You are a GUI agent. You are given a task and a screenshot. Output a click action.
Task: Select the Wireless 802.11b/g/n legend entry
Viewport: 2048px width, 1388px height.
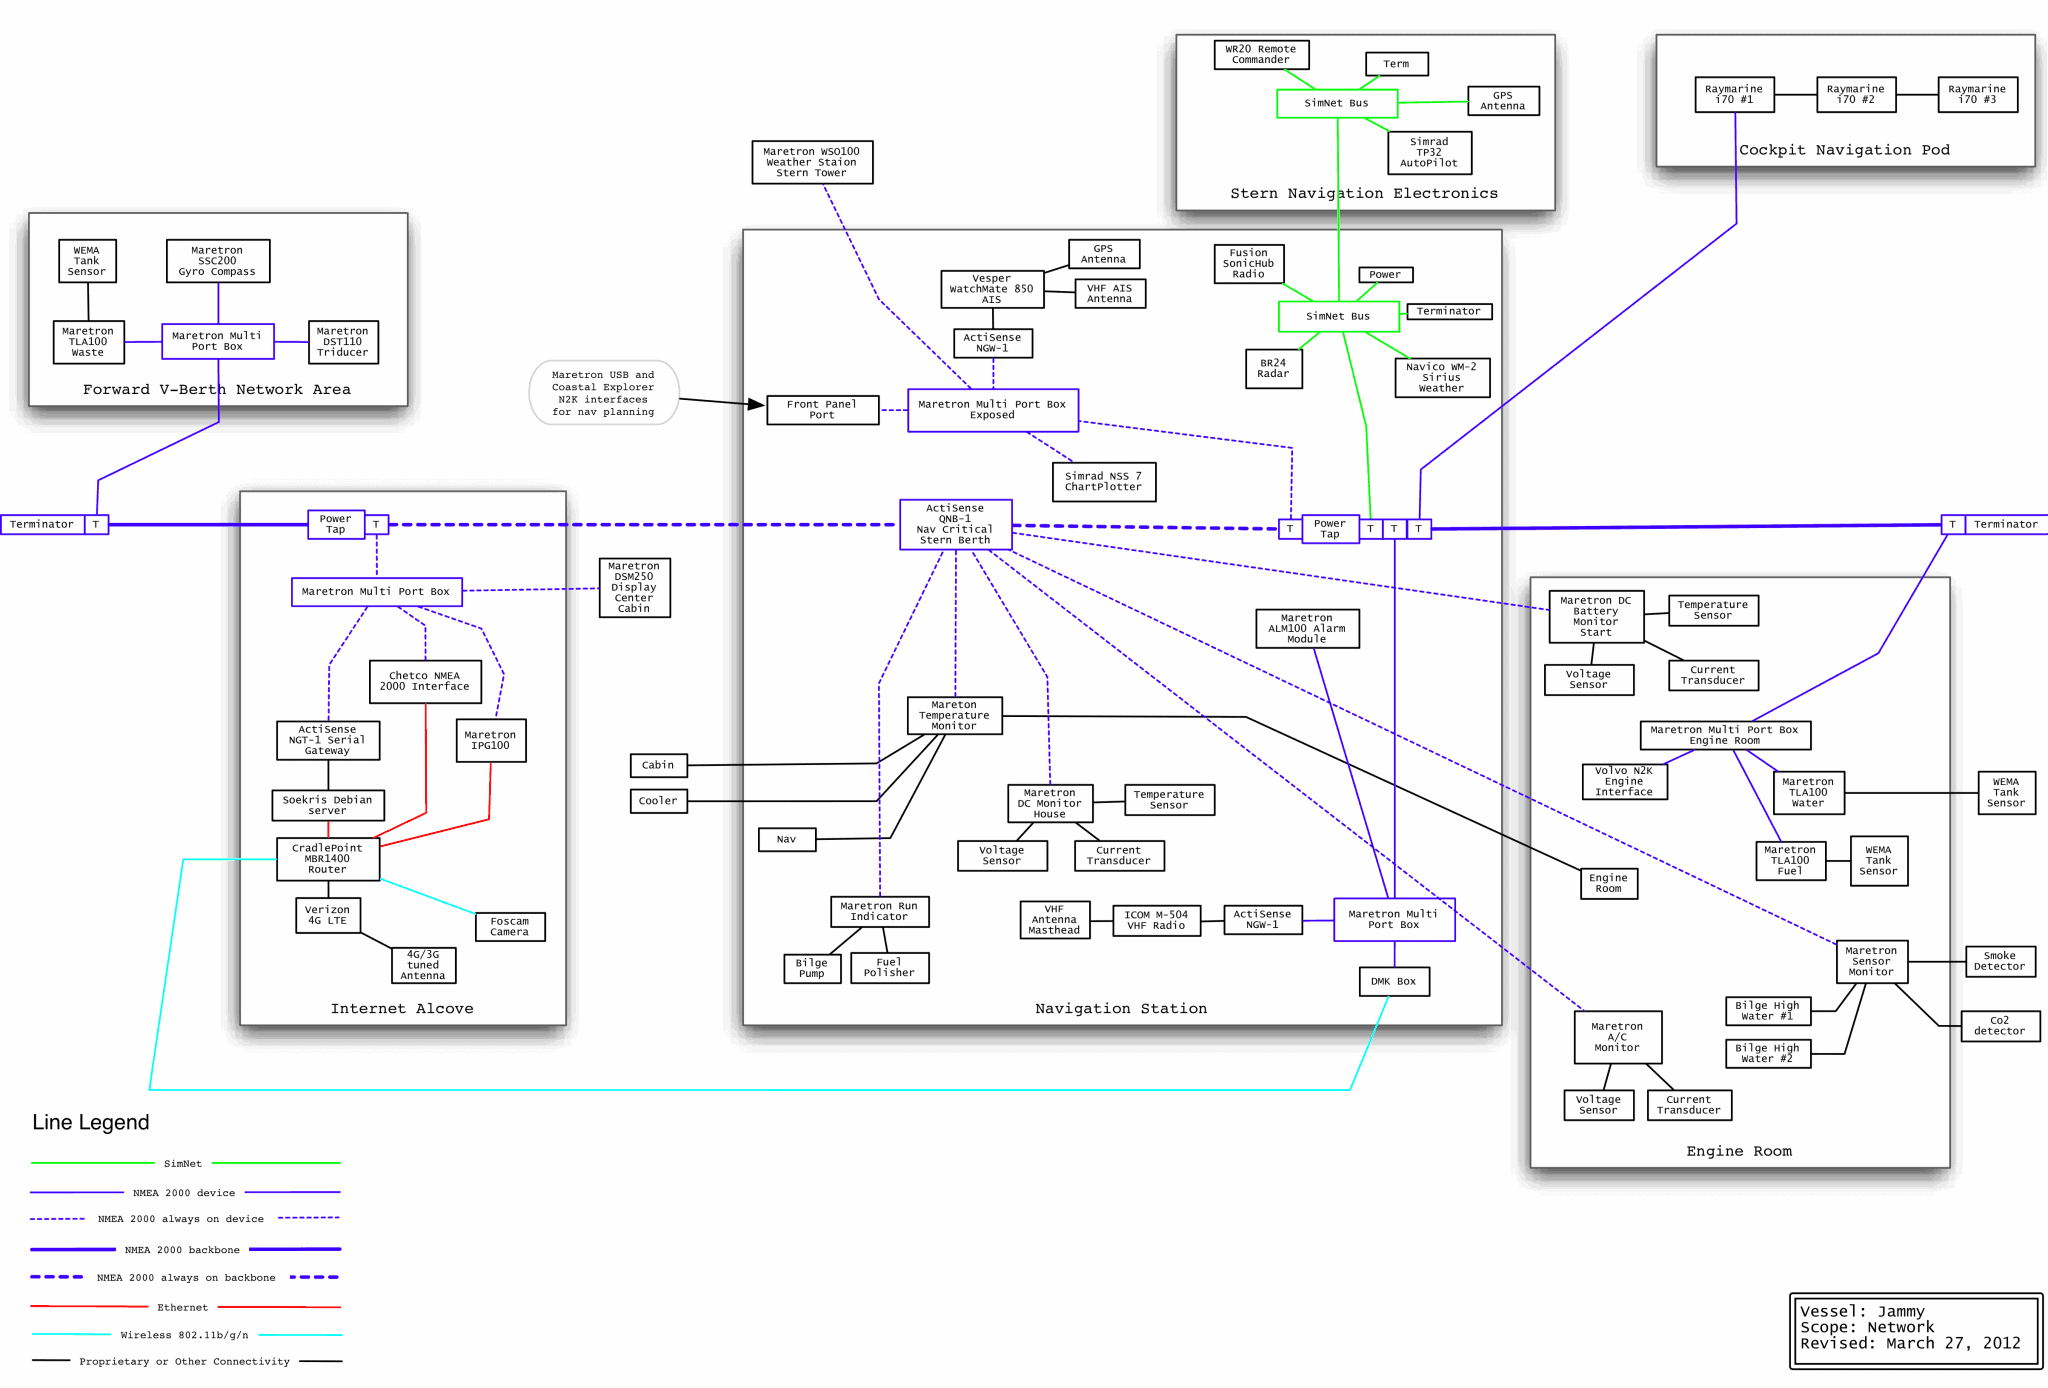[x=186, y=1335]
